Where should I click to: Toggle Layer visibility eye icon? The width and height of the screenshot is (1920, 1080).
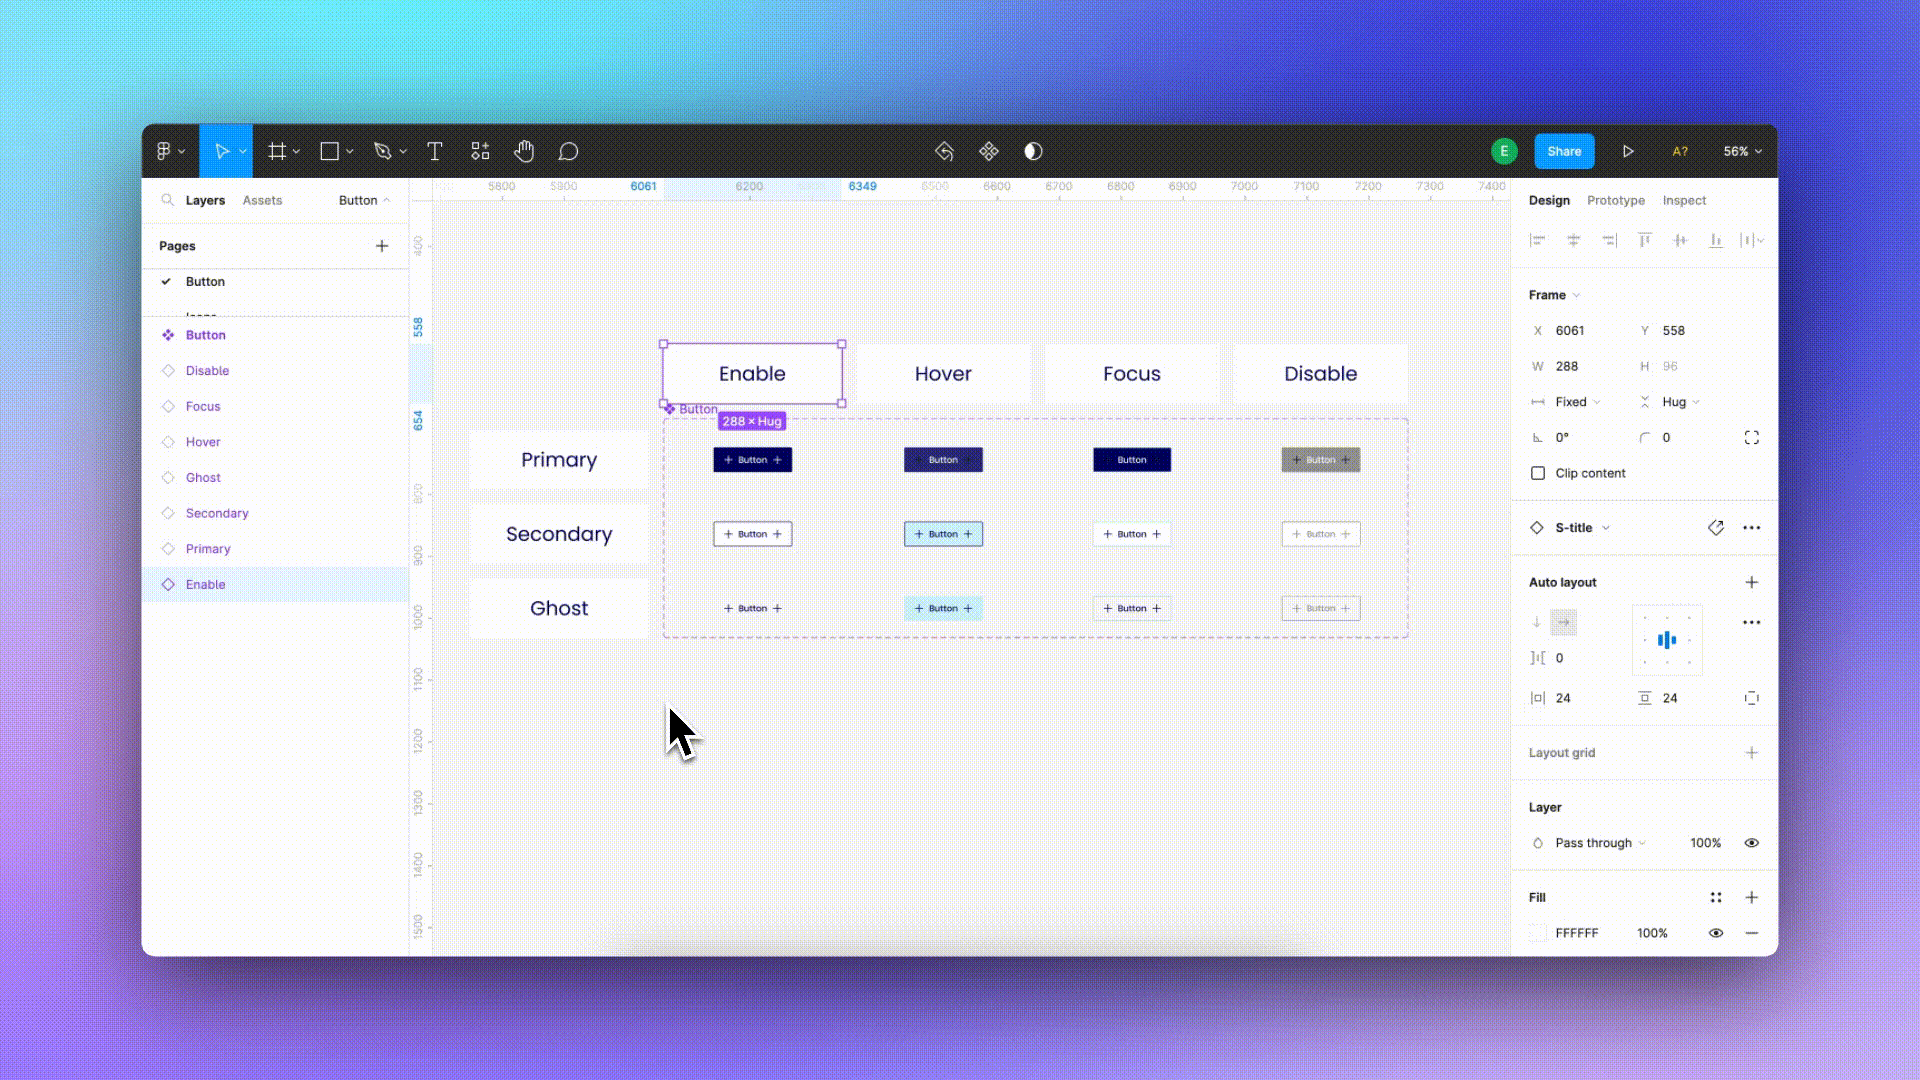coord(1751,843)
